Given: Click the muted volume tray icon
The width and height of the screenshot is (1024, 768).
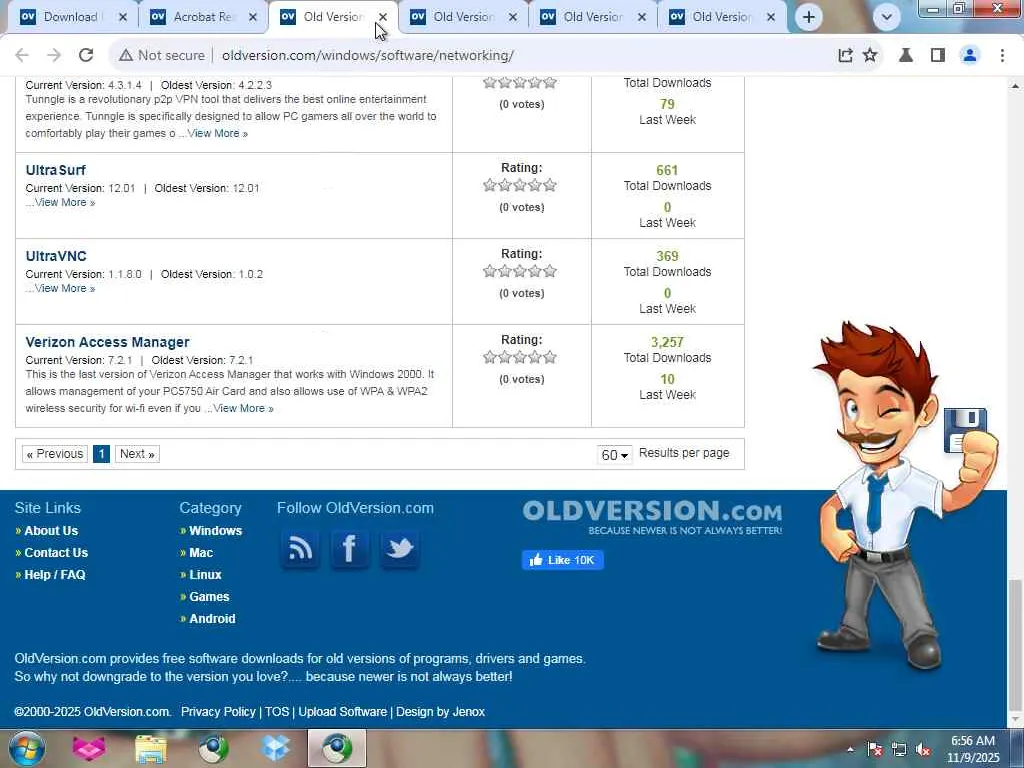Looking at the screenshot, I should 923,749.
